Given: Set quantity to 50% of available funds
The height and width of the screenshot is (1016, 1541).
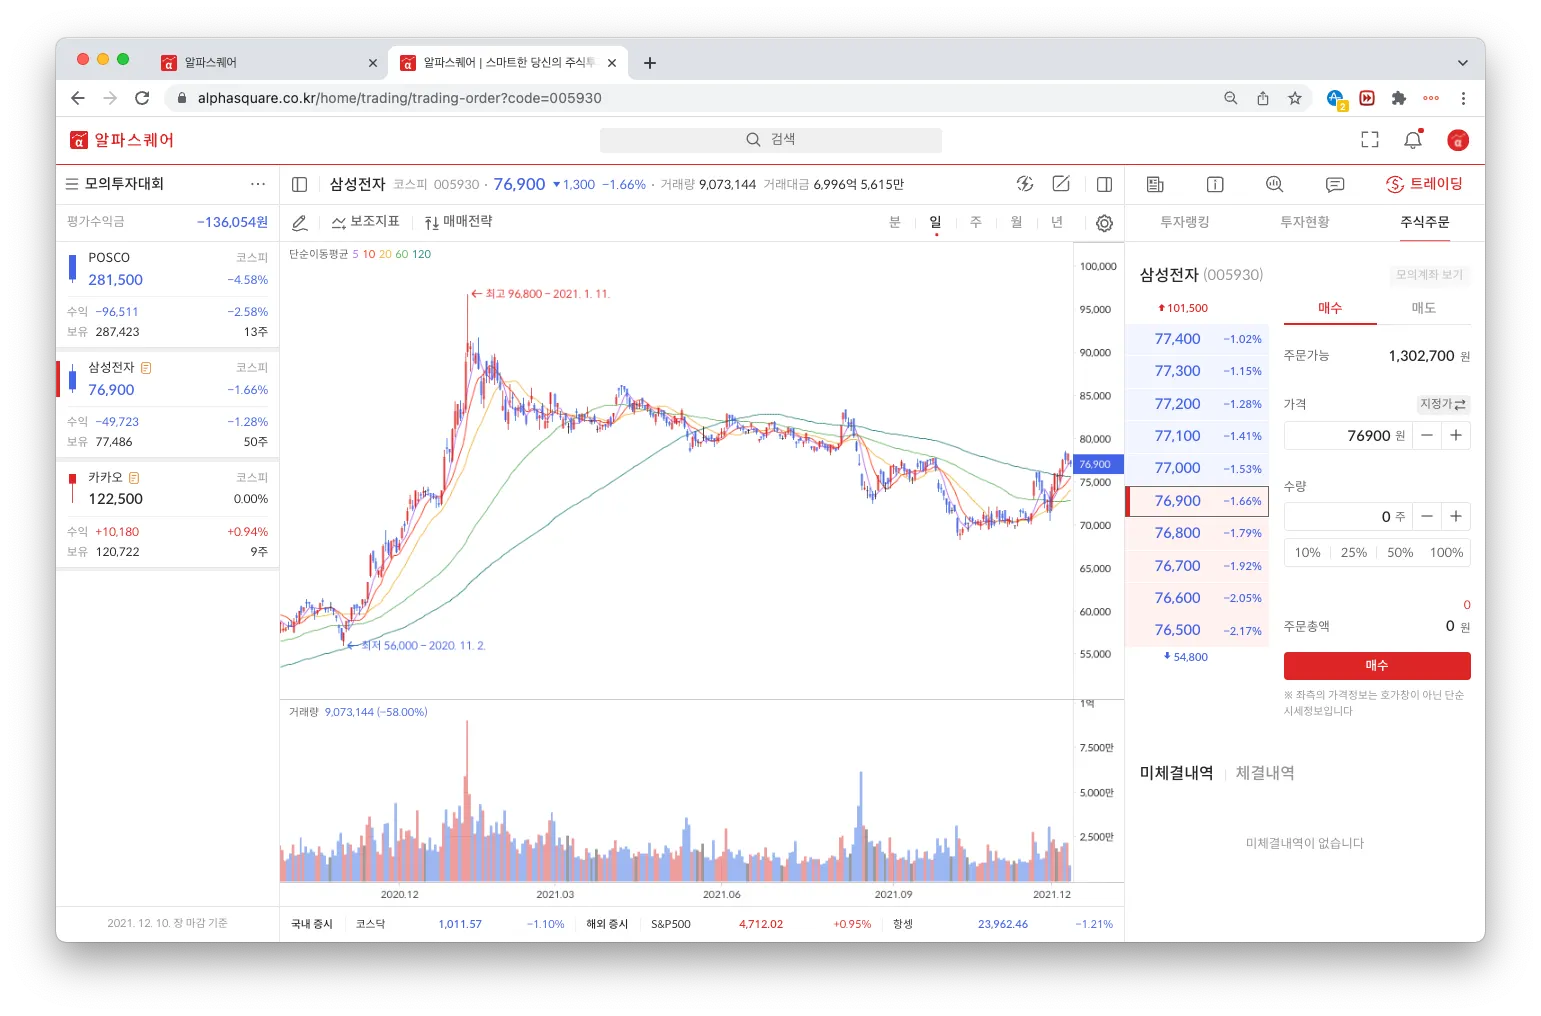Looking at the screenshot, I should [x=1400, y=553].
